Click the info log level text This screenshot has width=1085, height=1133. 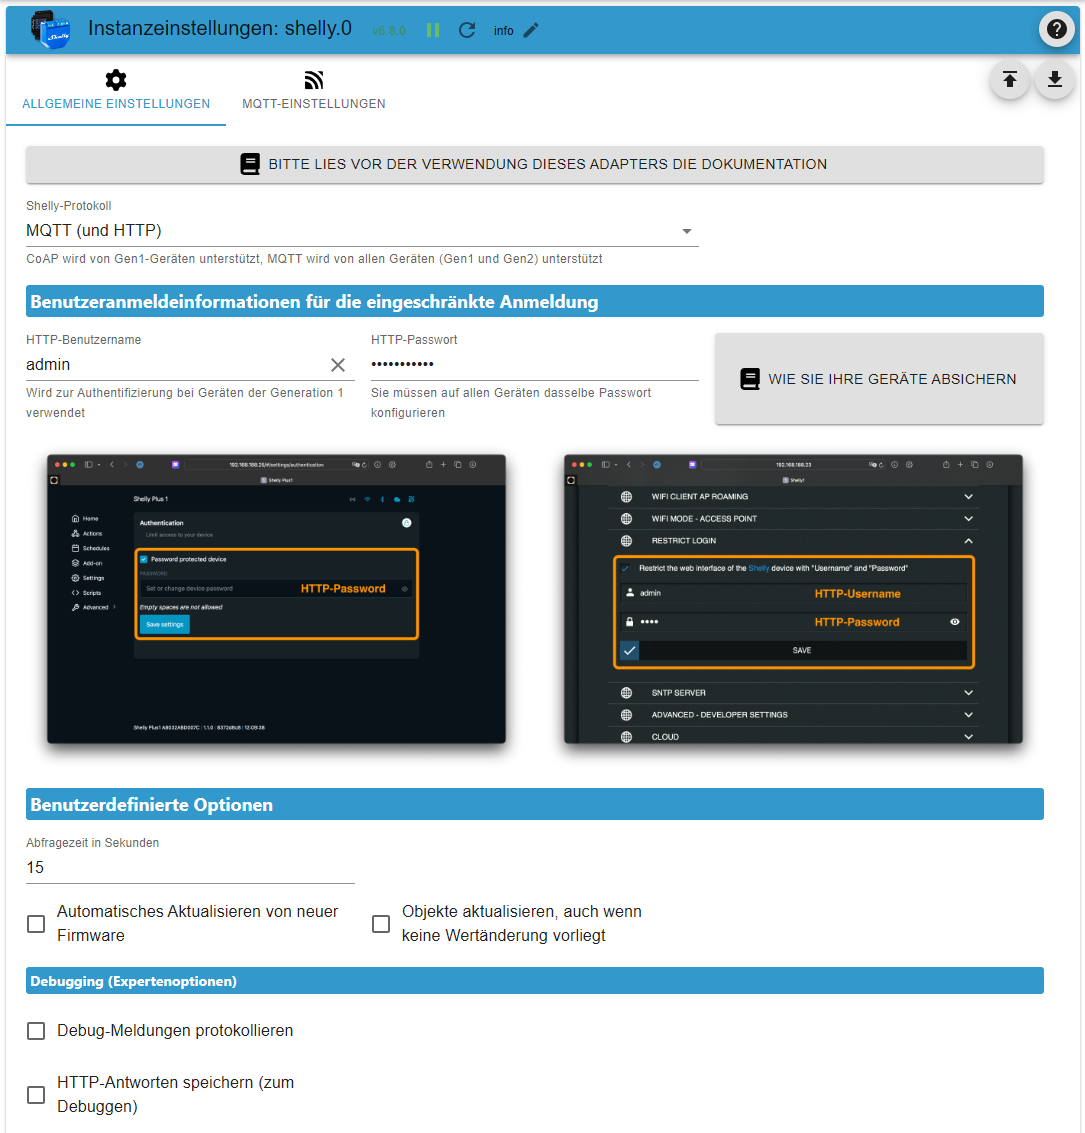pyautogui.click(x=503, y=30)
